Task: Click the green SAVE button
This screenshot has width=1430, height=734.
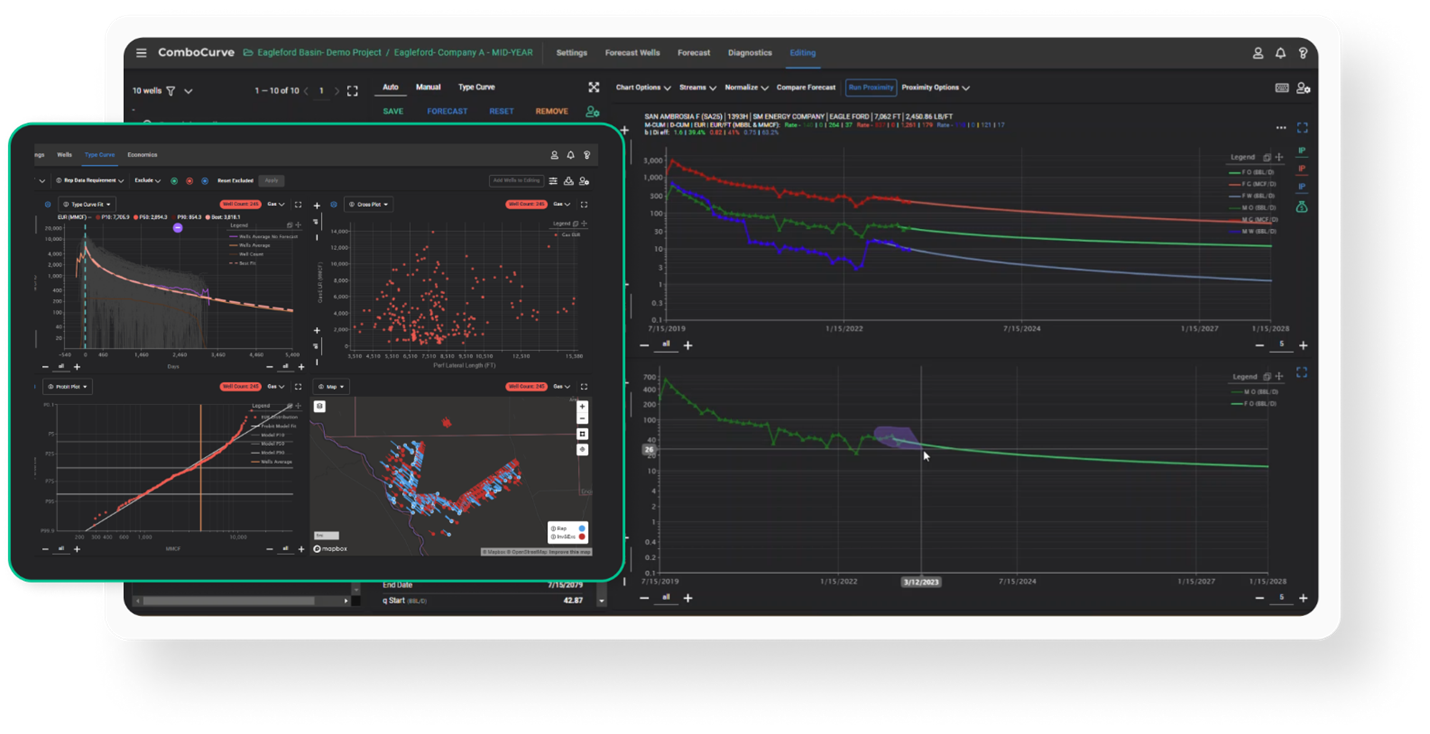Action: coord(393,111)
